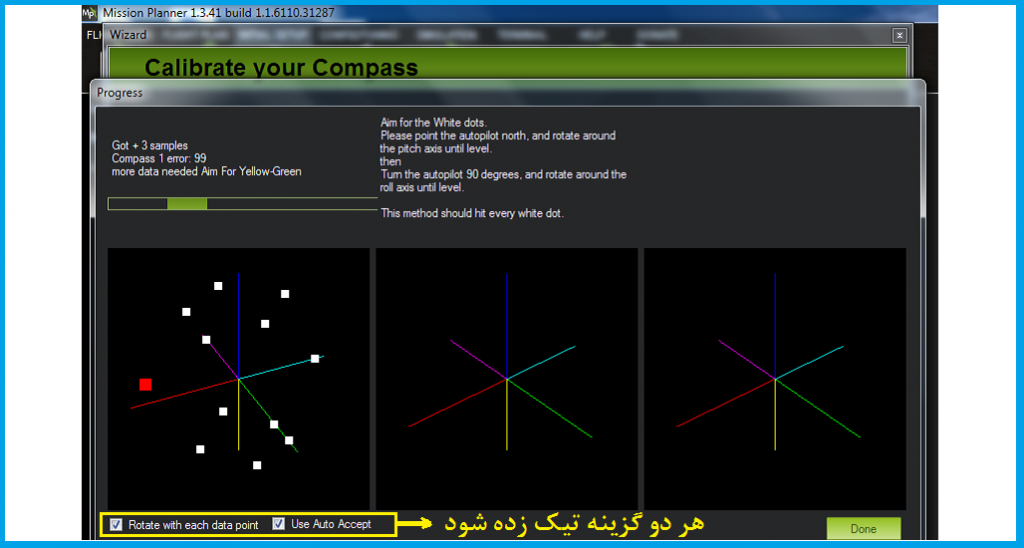The image size is (1024, 548).
Task: Disable the Use Auto Accept checkbox
Action: point(279,524)
